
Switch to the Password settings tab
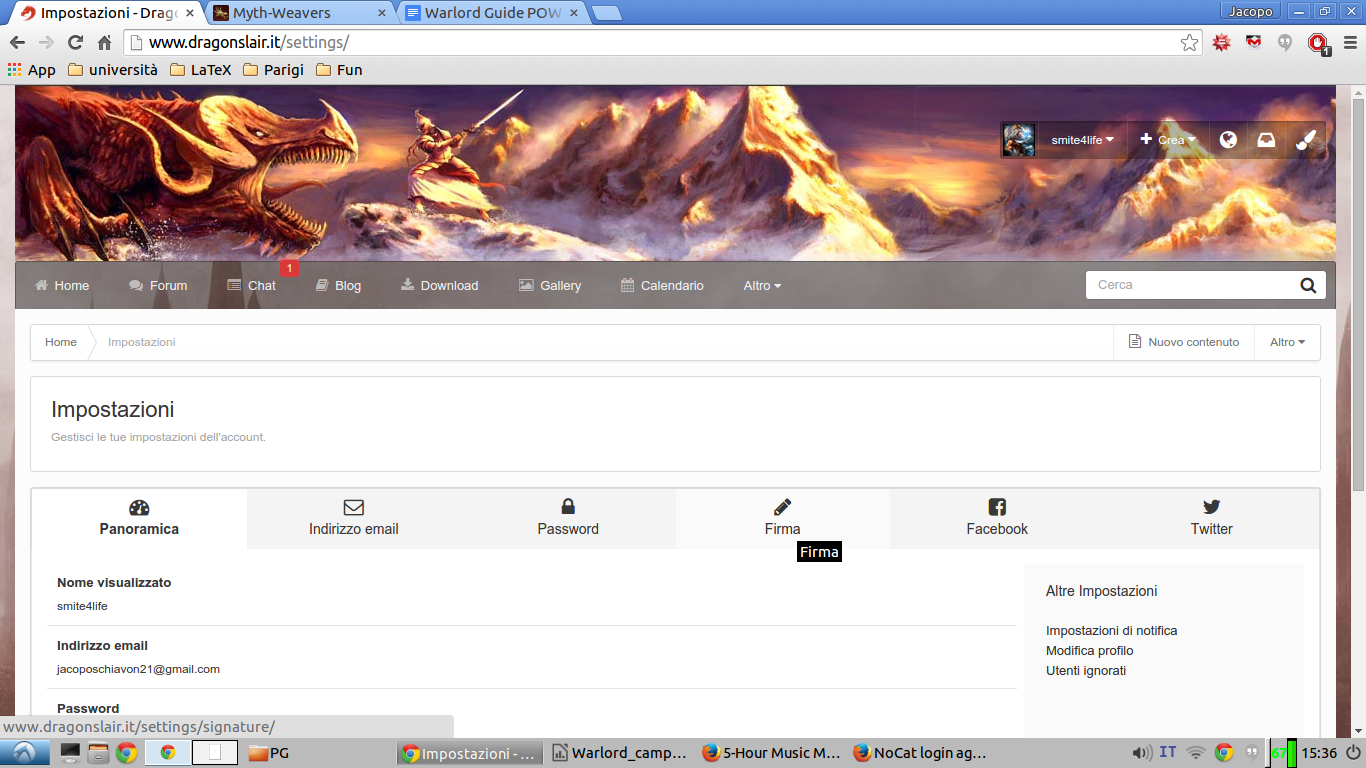click(x=568, y=518)
